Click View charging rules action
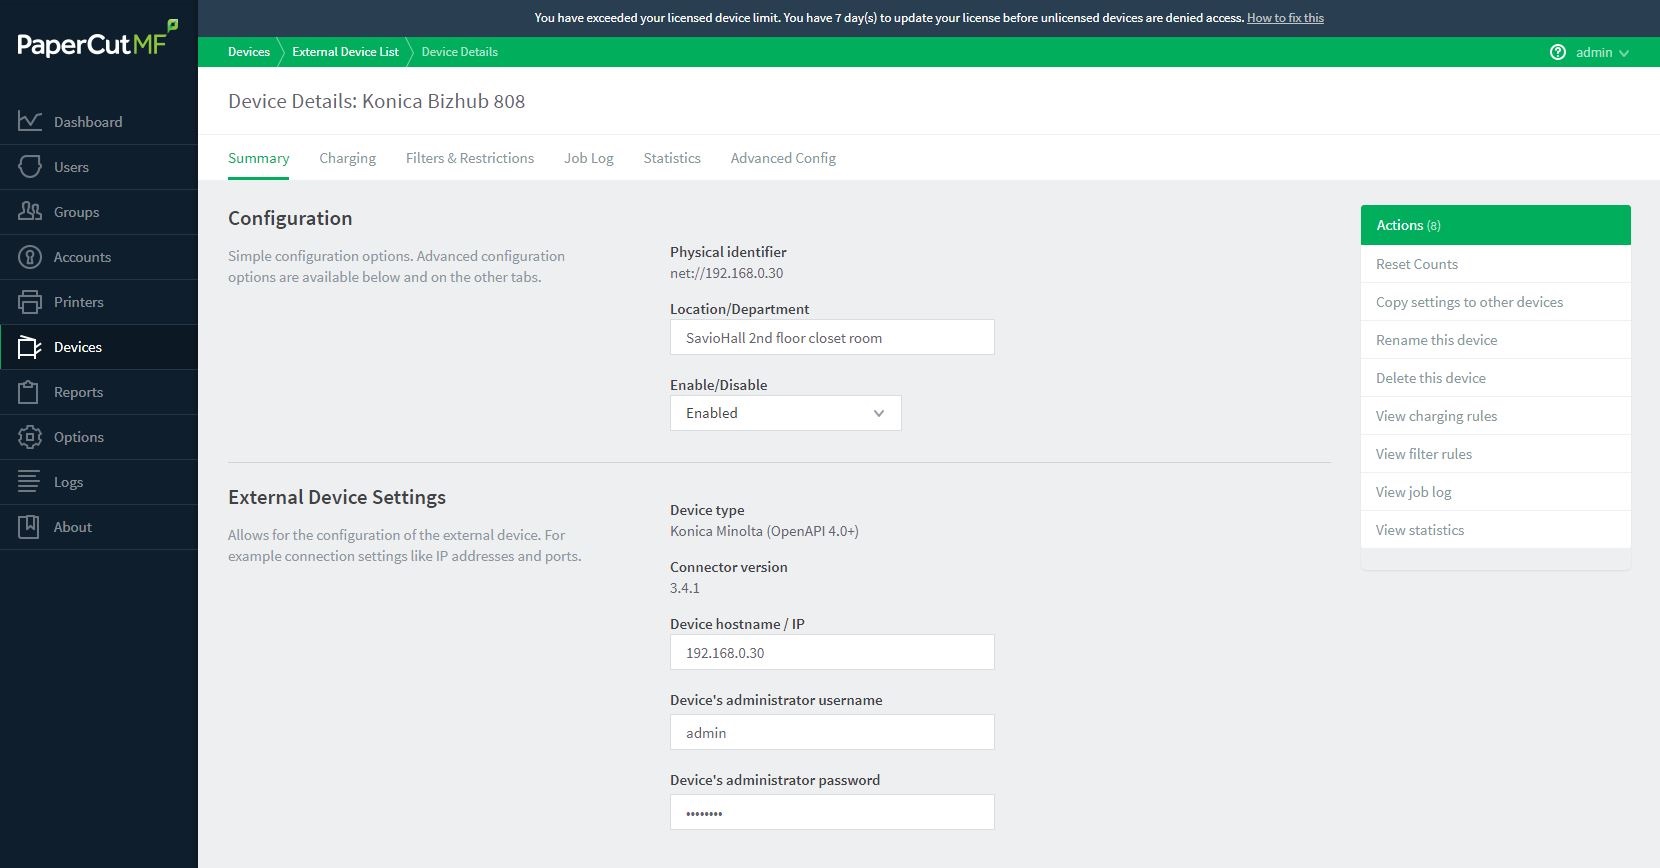This screenshot has width=1660, height=868. [1496, 416]
